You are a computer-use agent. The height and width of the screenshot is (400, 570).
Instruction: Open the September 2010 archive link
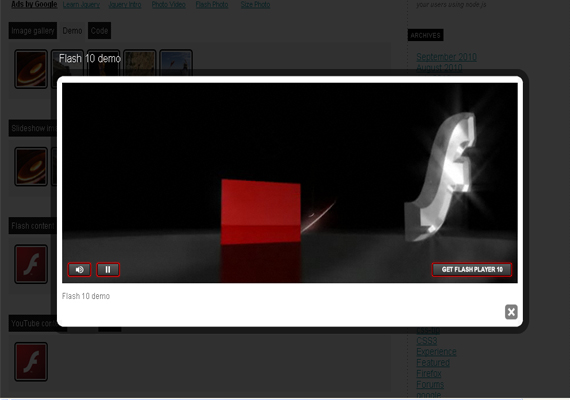coord(446,57)
